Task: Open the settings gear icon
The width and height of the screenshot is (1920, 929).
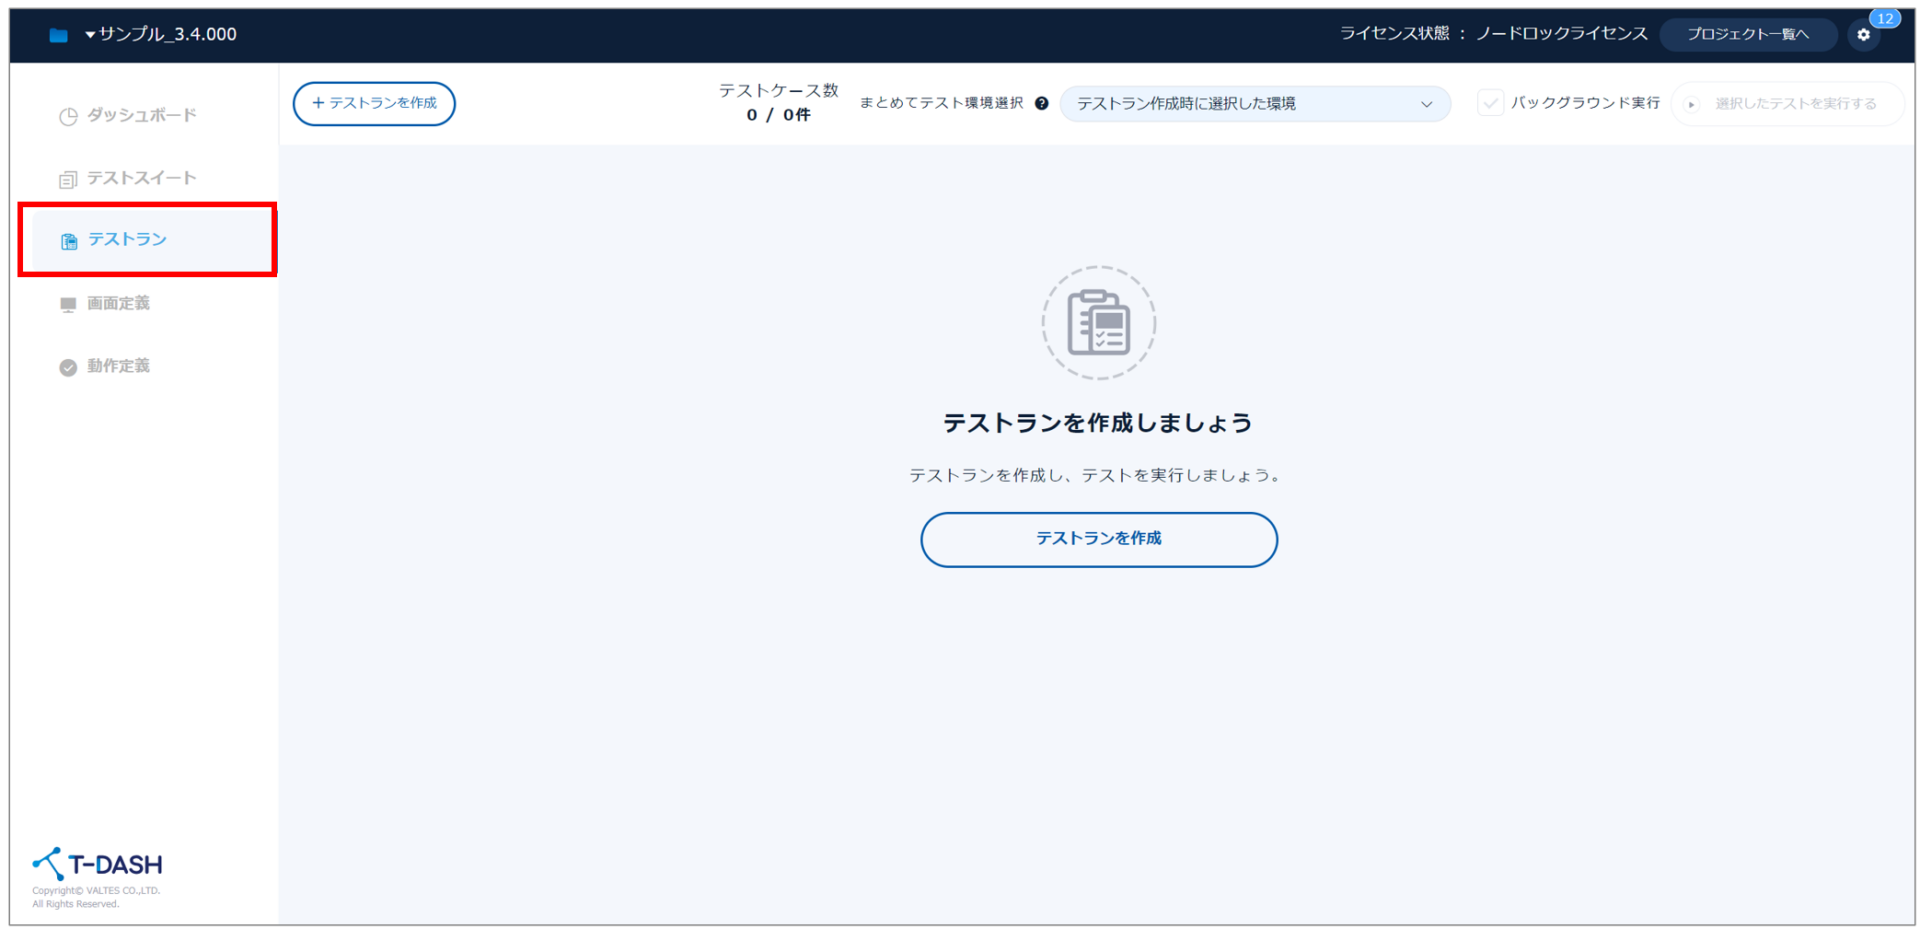Action: (x=1863, y=35)
